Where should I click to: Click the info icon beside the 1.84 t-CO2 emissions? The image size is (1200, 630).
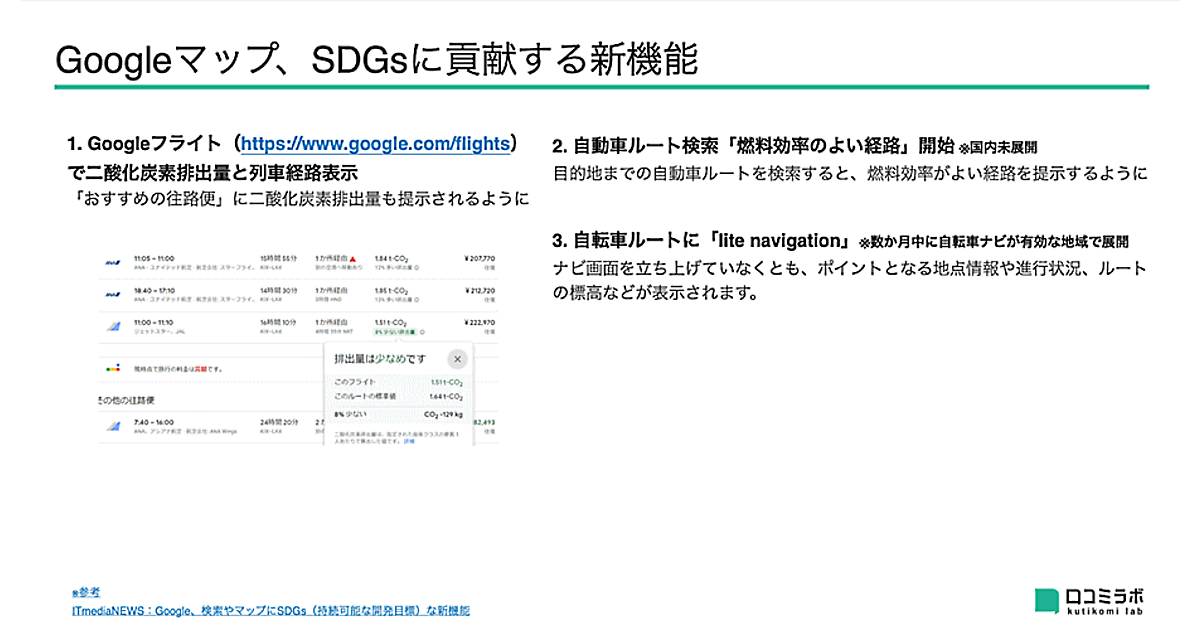[418, 269]
